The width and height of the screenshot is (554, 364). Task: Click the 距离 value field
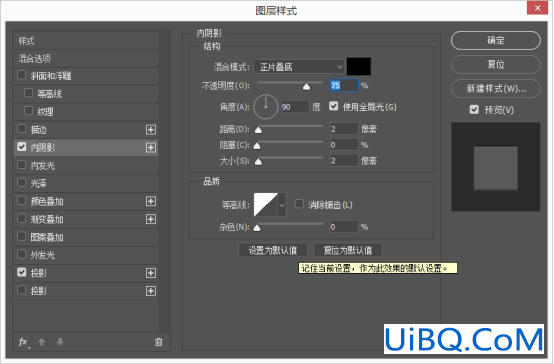[344, 129]
